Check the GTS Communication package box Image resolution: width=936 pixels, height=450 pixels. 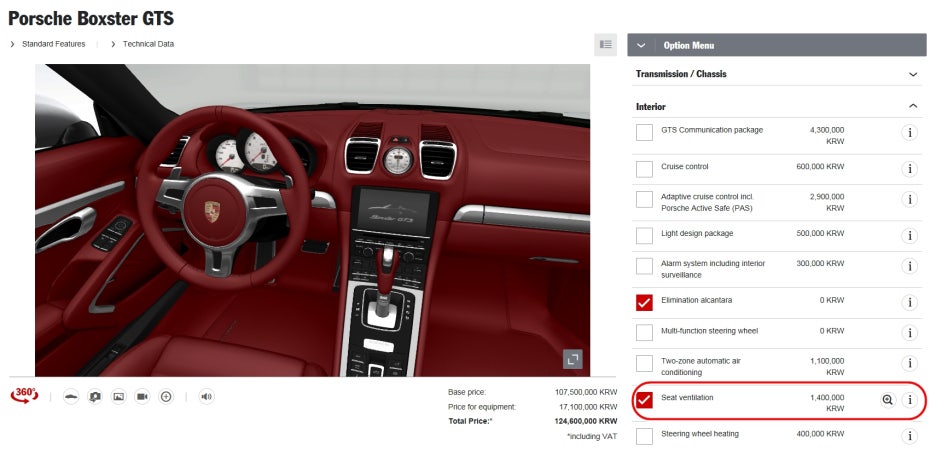(x=644, y=132)
